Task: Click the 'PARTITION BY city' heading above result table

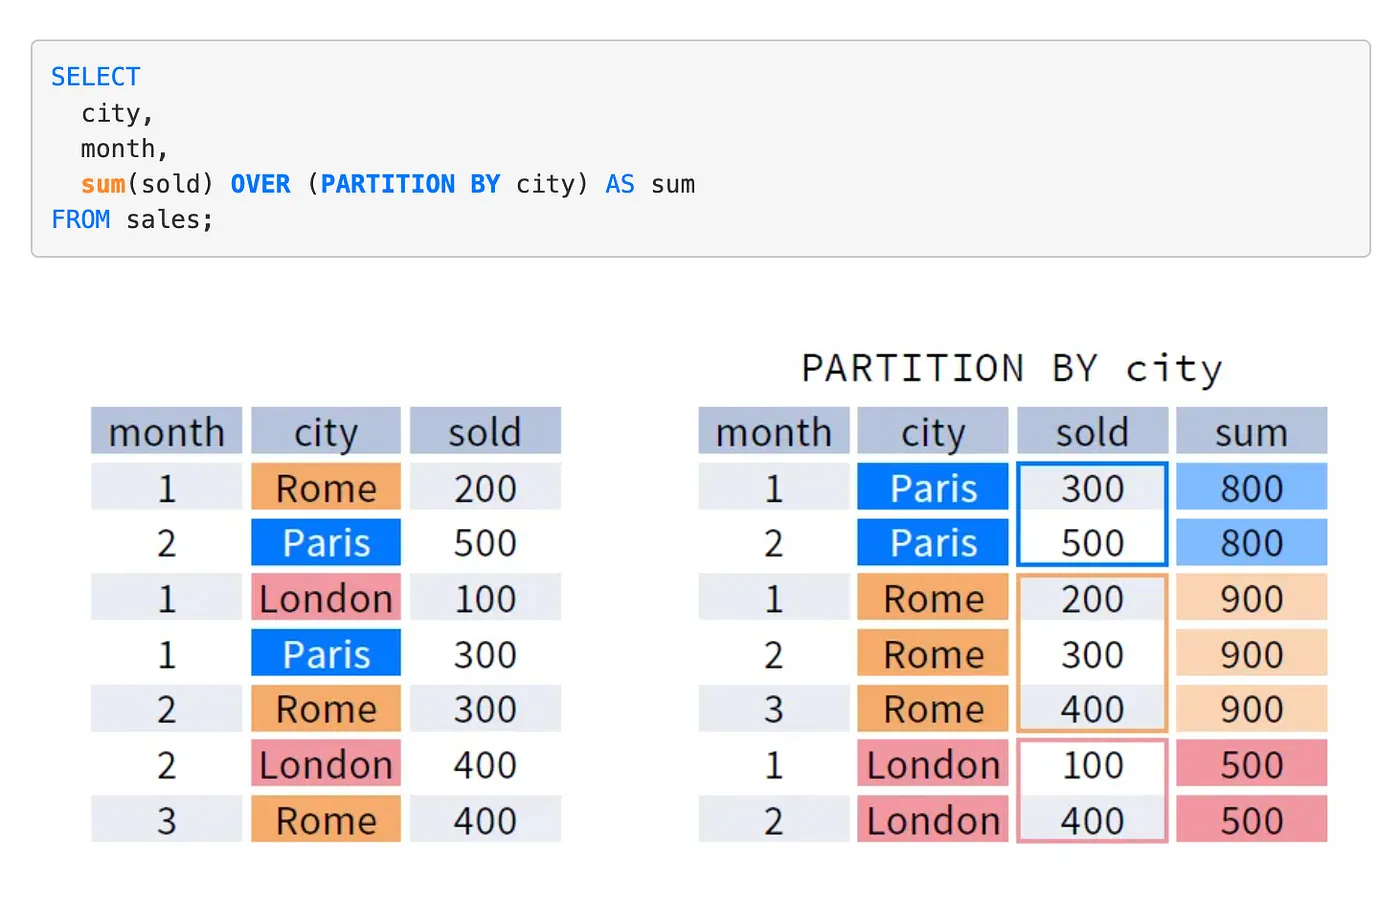Action: 1011,368
